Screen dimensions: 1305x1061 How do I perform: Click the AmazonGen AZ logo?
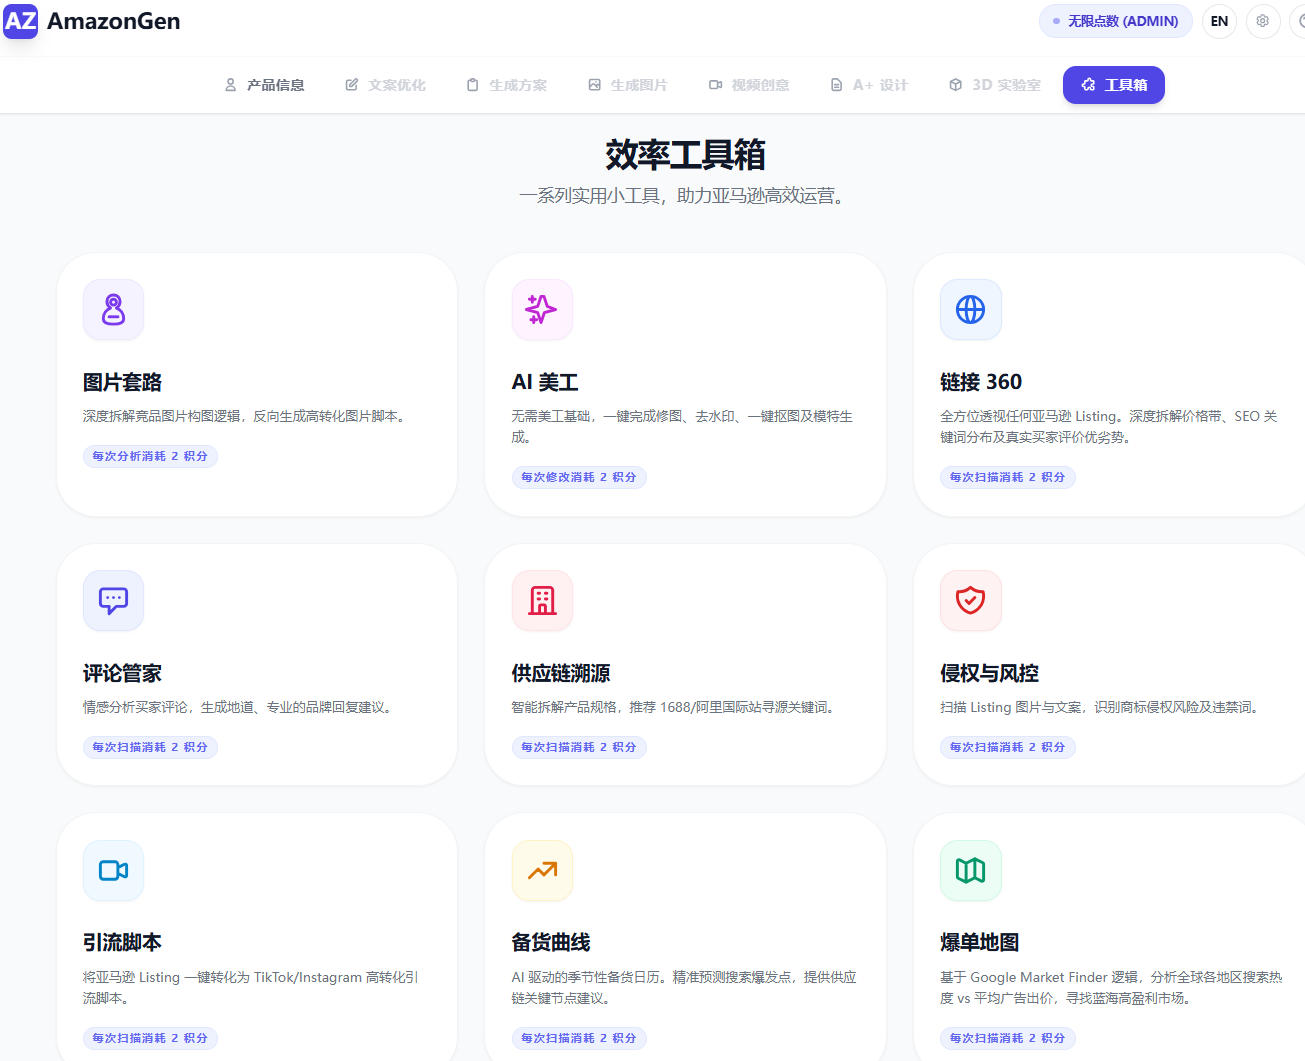pos(21,21)
